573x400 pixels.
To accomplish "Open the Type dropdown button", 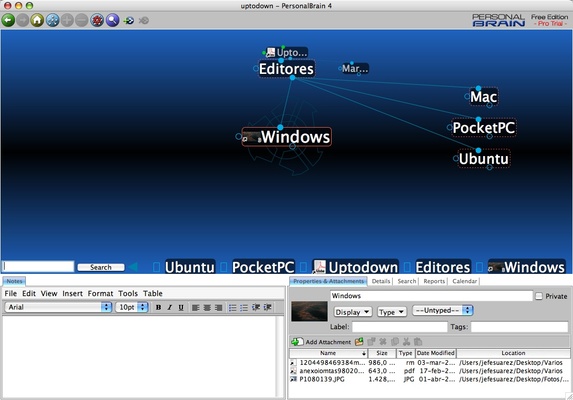I will pyautogui.click(x=392, y=312).
